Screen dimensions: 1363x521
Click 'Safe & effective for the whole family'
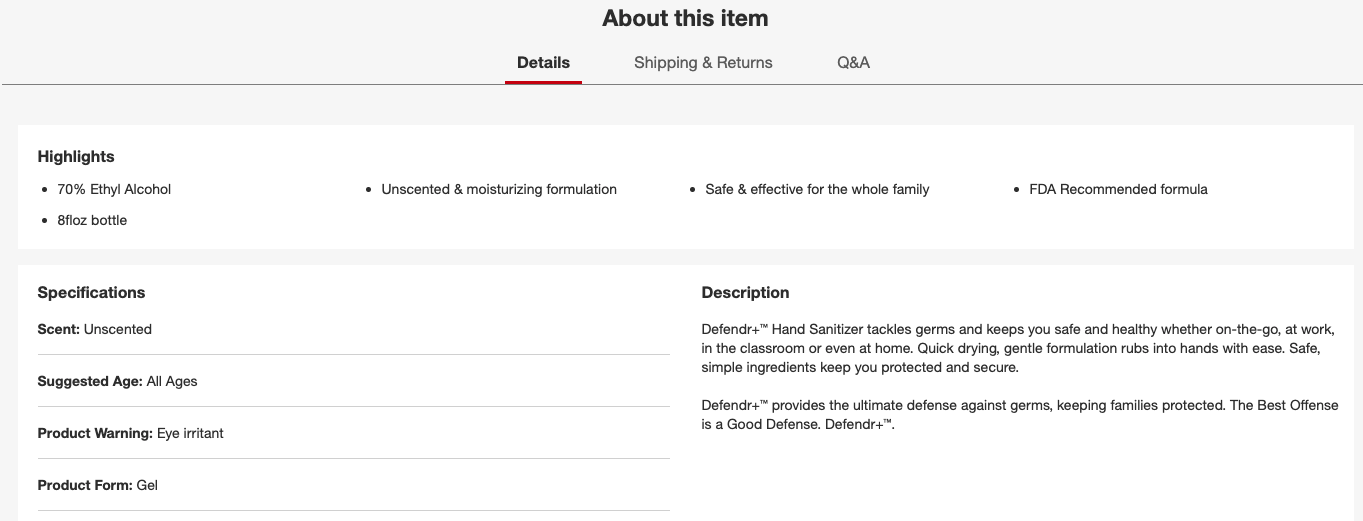tap(817, 189)
